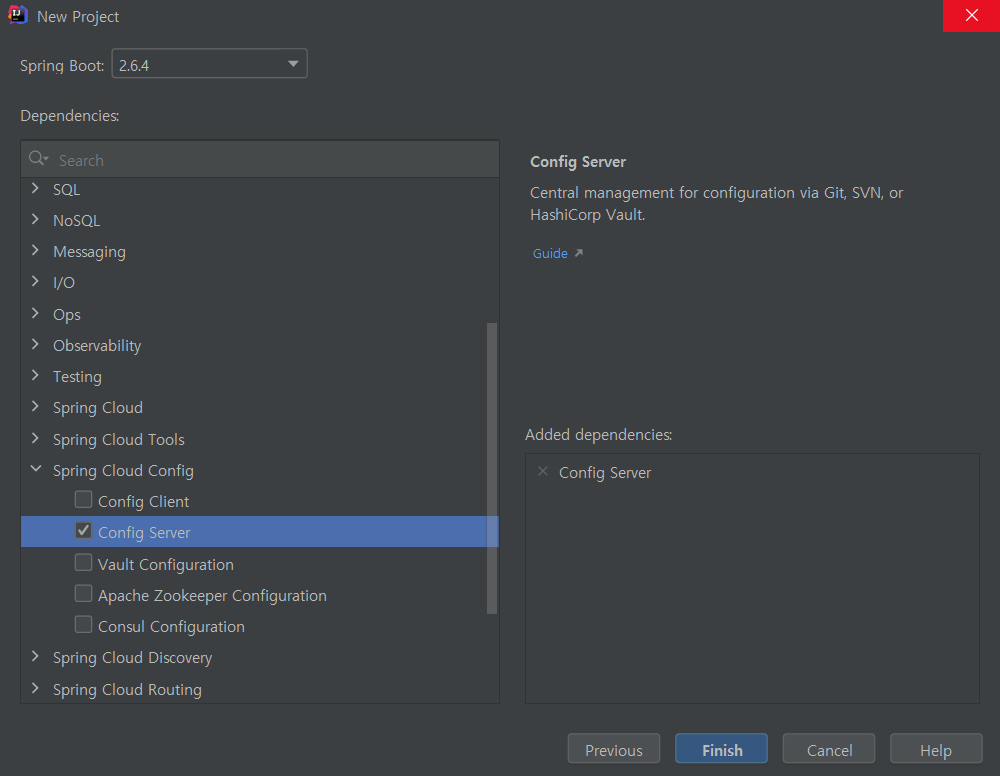
Task: Click the IntelliJ IDEA logo icon
Action: pyautogui.click(x=18, y=15)
